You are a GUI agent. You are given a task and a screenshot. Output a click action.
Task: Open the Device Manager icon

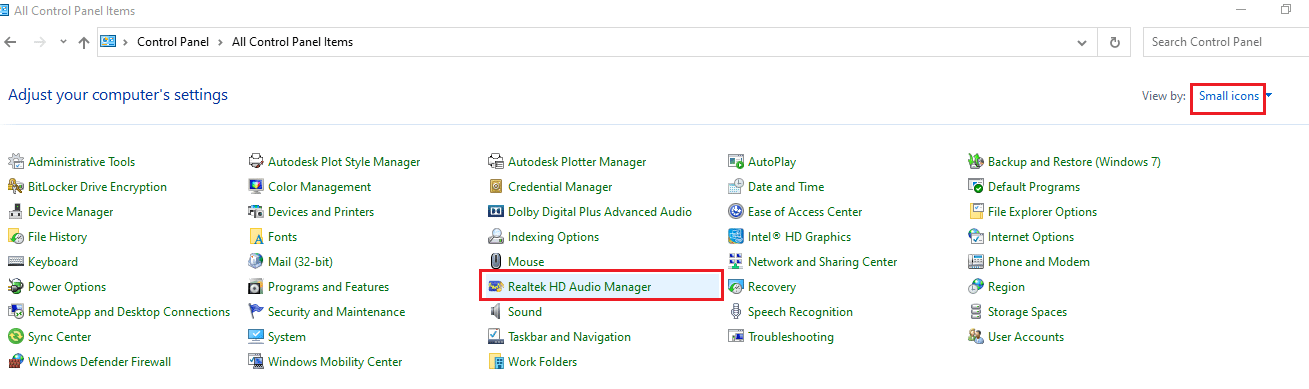[16, 212]
